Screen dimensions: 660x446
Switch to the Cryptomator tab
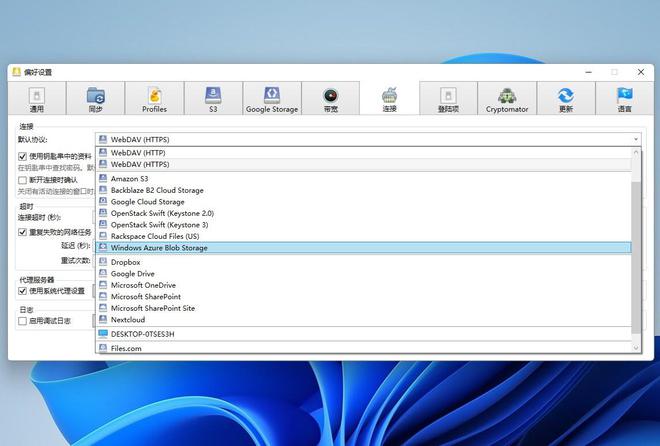tap(507, 98)
